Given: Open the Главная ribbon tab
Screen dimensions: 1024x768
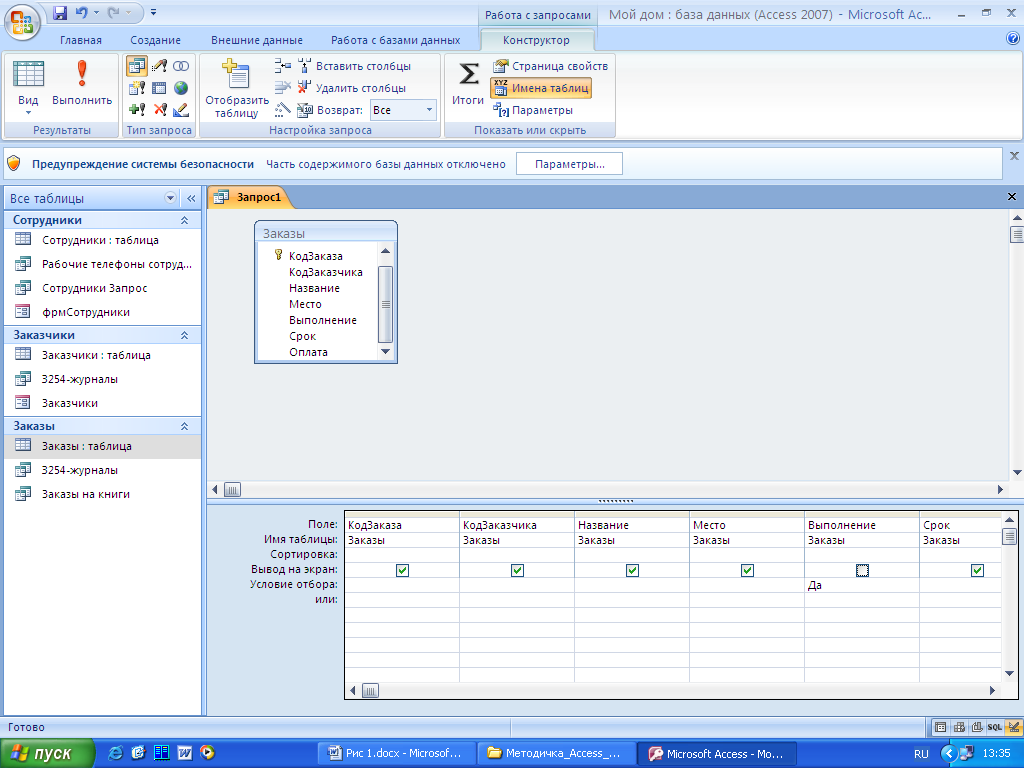Looking at the screenshot, I should [81, 40].
